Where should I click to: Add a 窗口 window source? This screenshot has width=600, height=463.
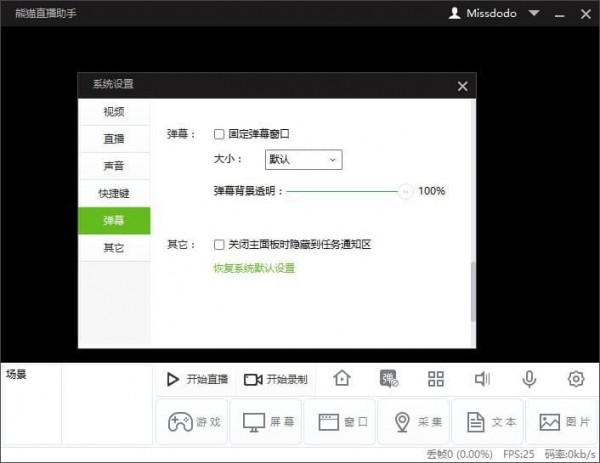[339, 422]
